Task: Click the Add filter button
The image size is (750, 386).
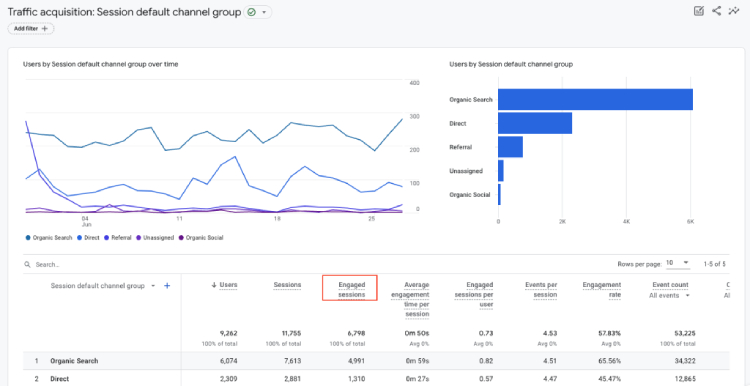Action: click(31, 29)
